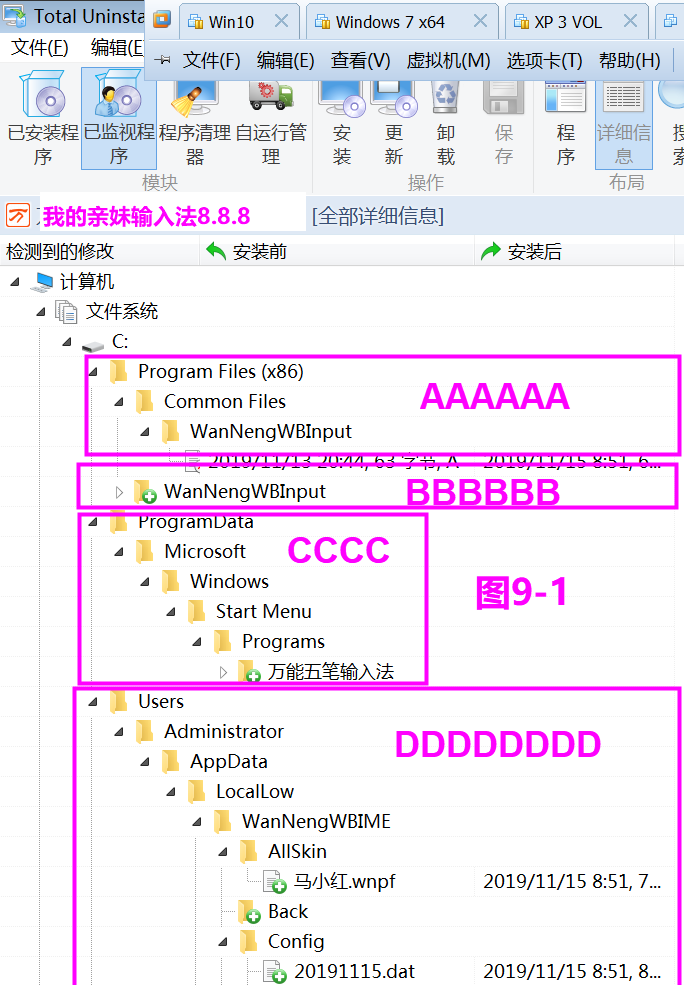Collapse the Common Files folder

[x=119, y=402]
